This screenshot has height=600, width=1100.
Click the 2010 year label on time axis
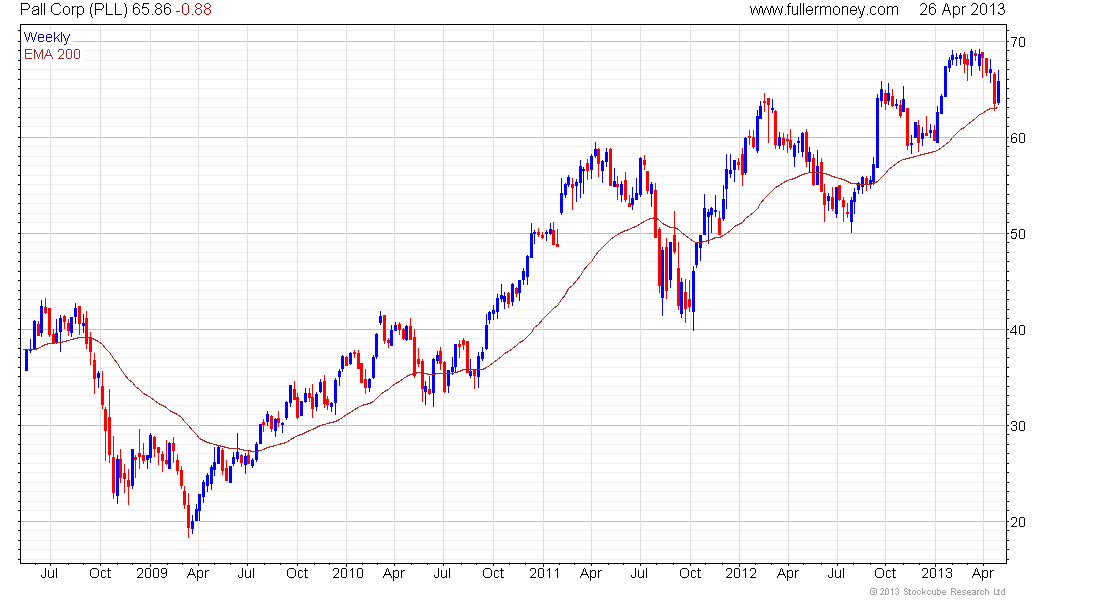point(348,573)
